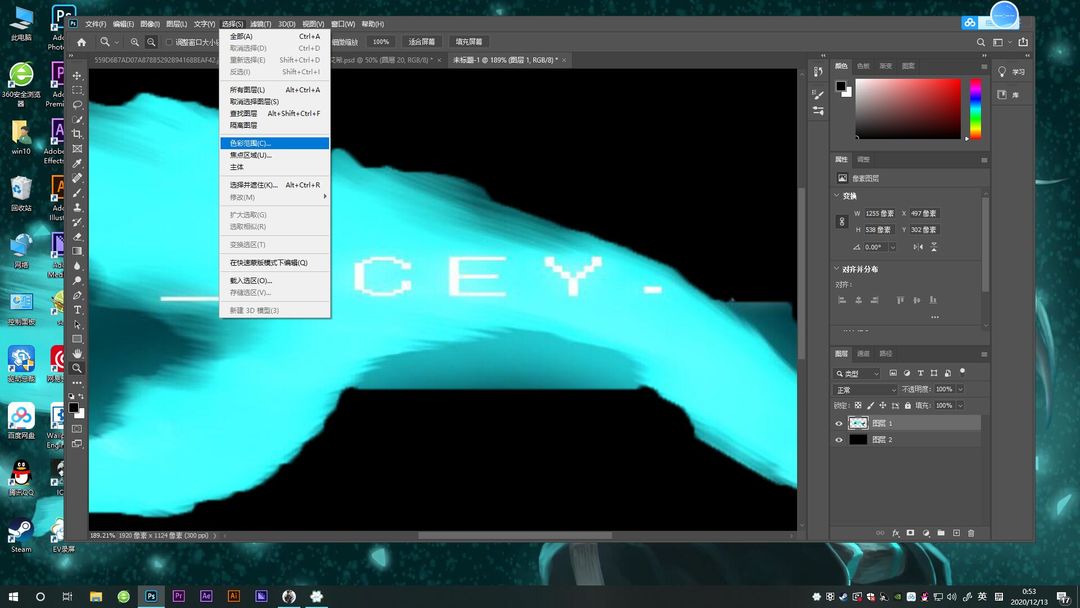Select the Brush tool
This screenshot has width=1080, height=608.
77,193
